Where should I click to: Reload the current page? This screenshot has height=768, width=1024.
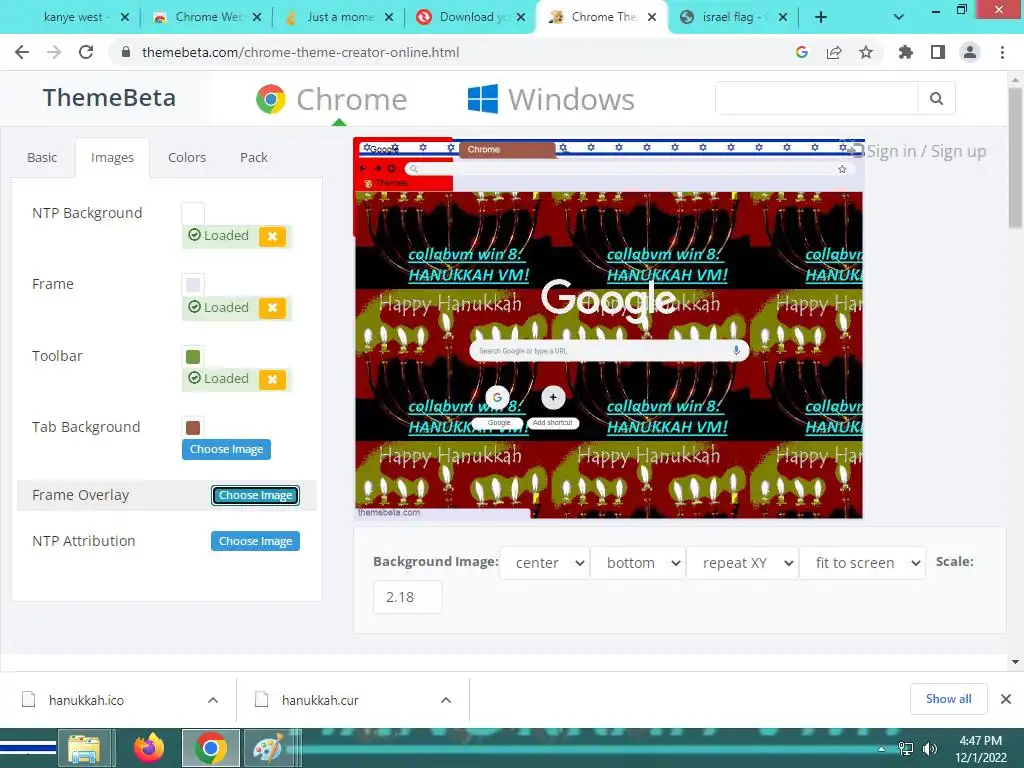point(86,52)
